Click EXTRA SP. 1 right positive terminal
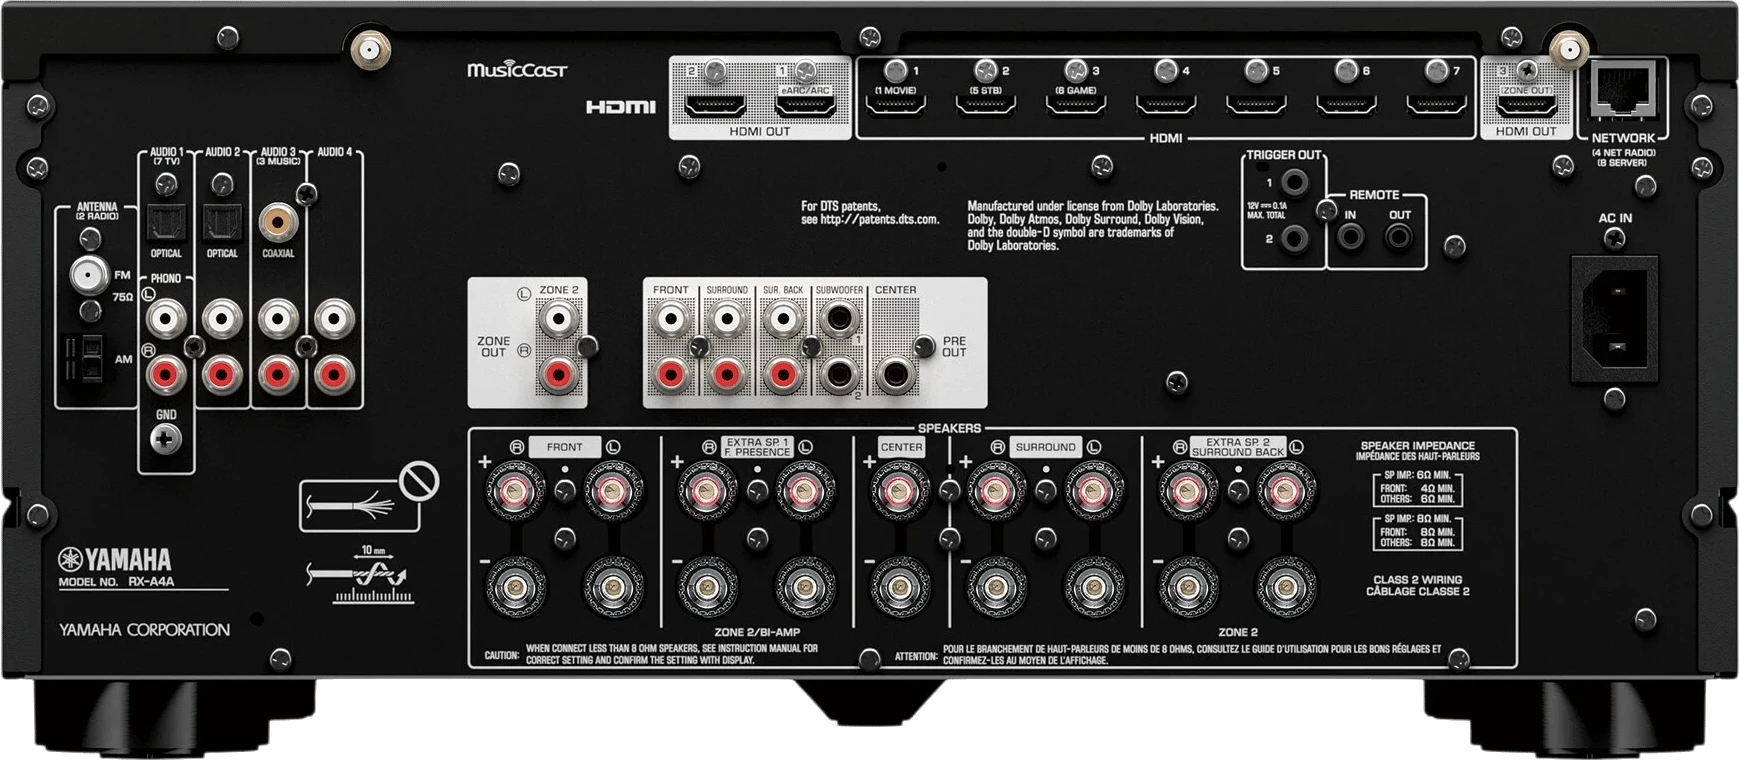 click(708, 490)
